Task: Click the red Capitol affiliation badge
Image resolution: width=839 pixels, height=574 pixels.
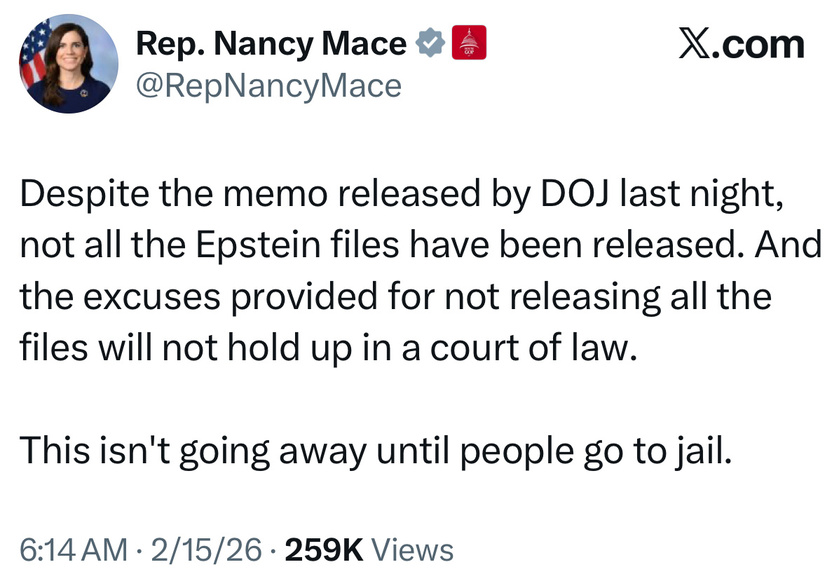Action: point(470,43)
